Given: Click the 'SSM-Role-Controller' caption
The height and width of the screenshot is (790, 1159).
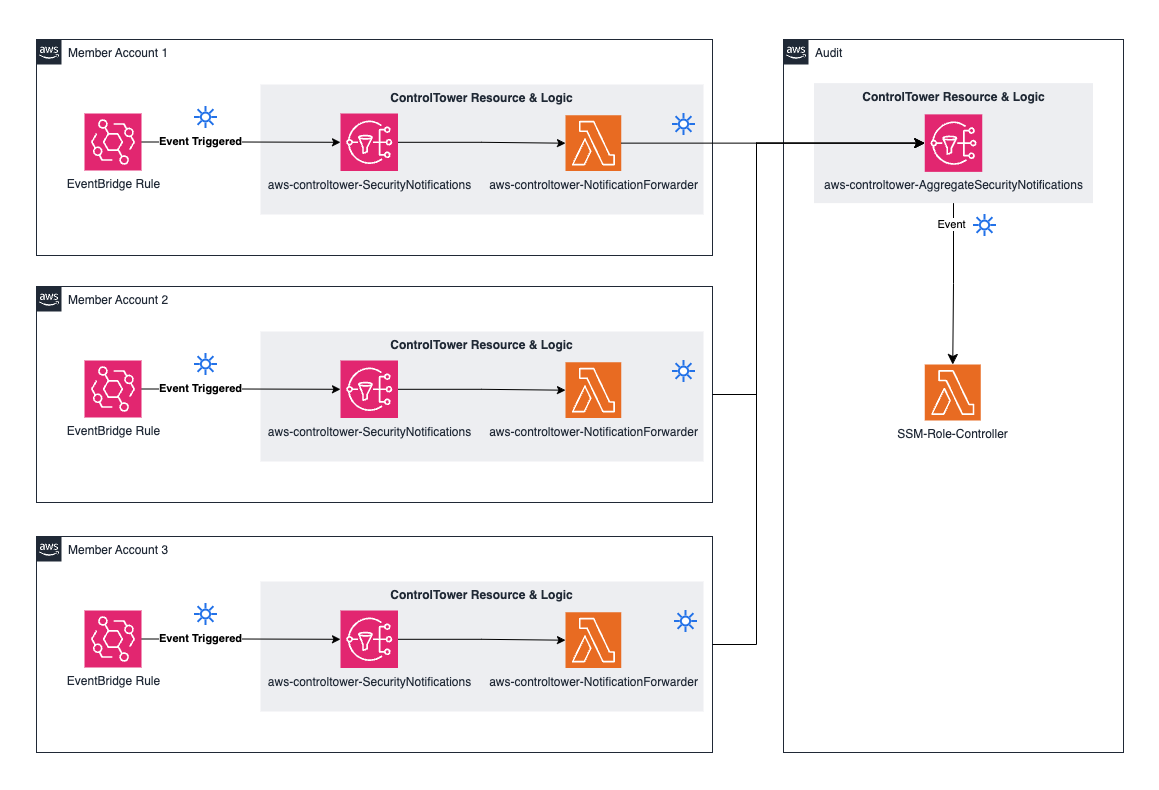Looking at the screenshot, I should (952, 434).
